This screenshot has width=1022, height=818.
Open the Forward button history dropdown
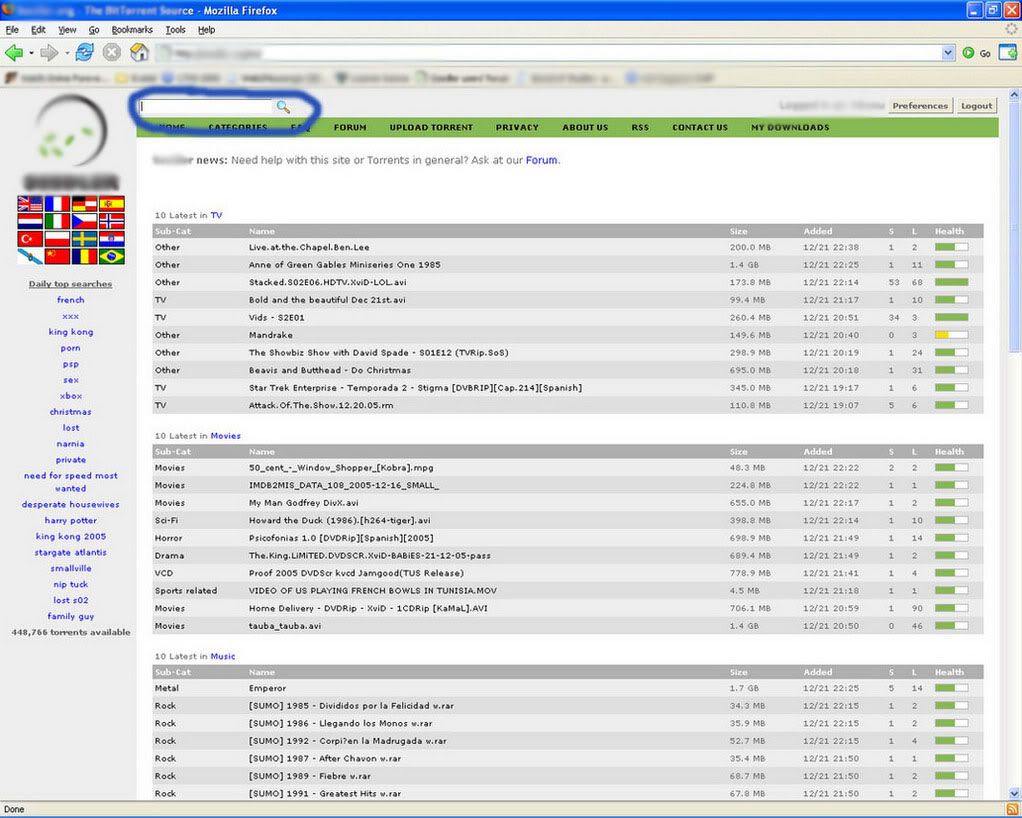point(66,53)
